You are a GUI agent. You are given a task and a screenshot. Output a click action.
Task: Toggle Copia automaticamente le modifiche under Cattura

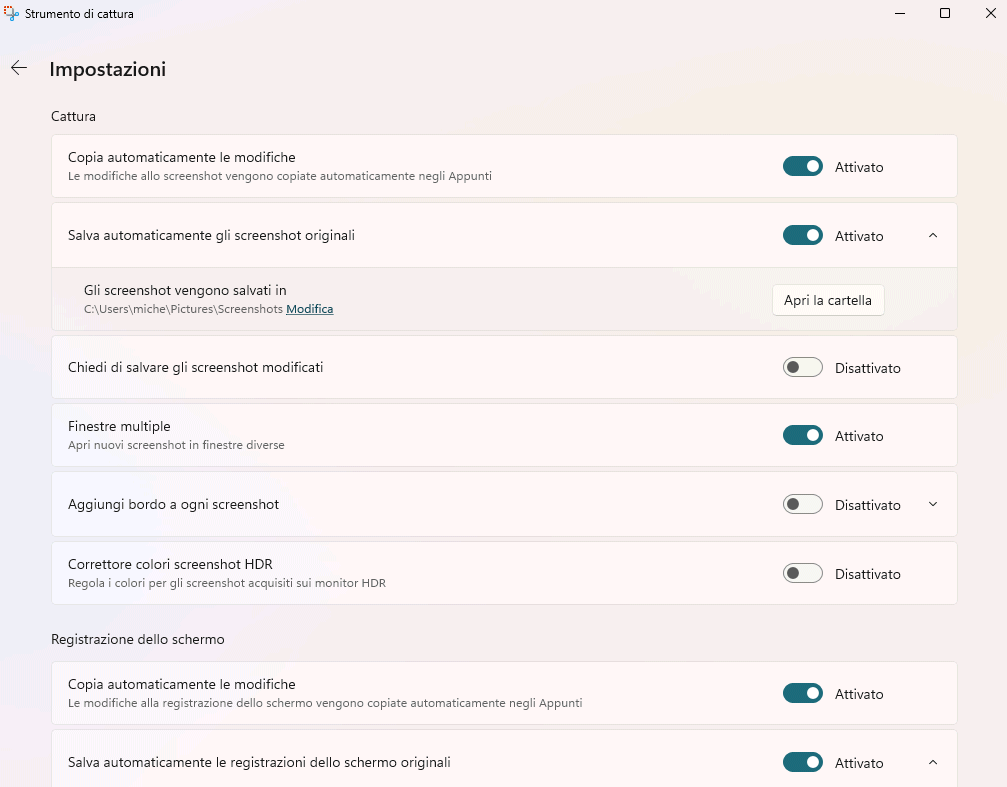802,167
